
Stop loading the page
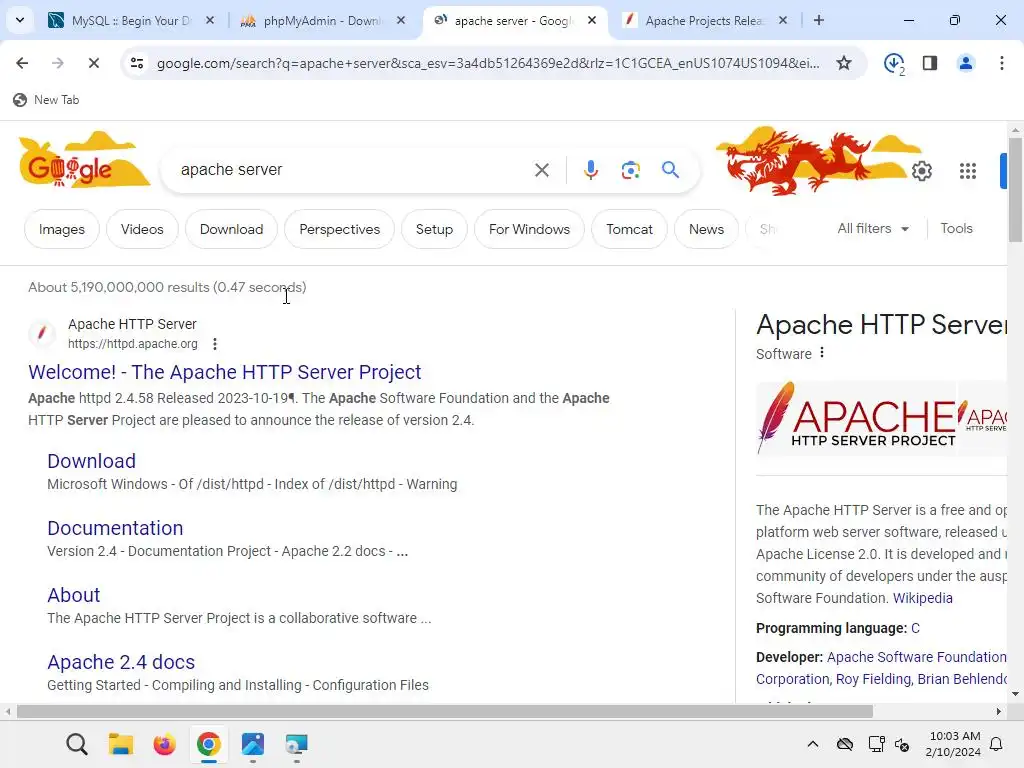click(x=93, y=63)
